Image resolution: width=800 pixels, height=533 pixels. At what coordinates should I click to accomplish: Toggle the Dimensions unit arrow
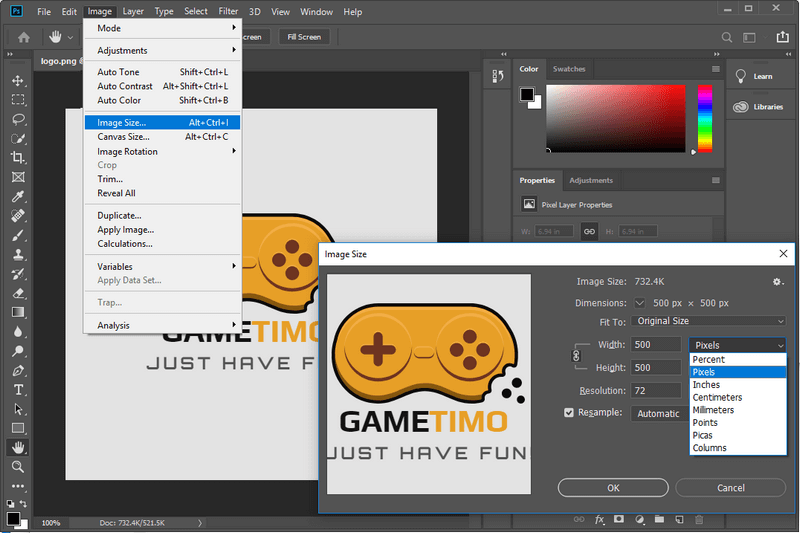[x=639, y=303]
